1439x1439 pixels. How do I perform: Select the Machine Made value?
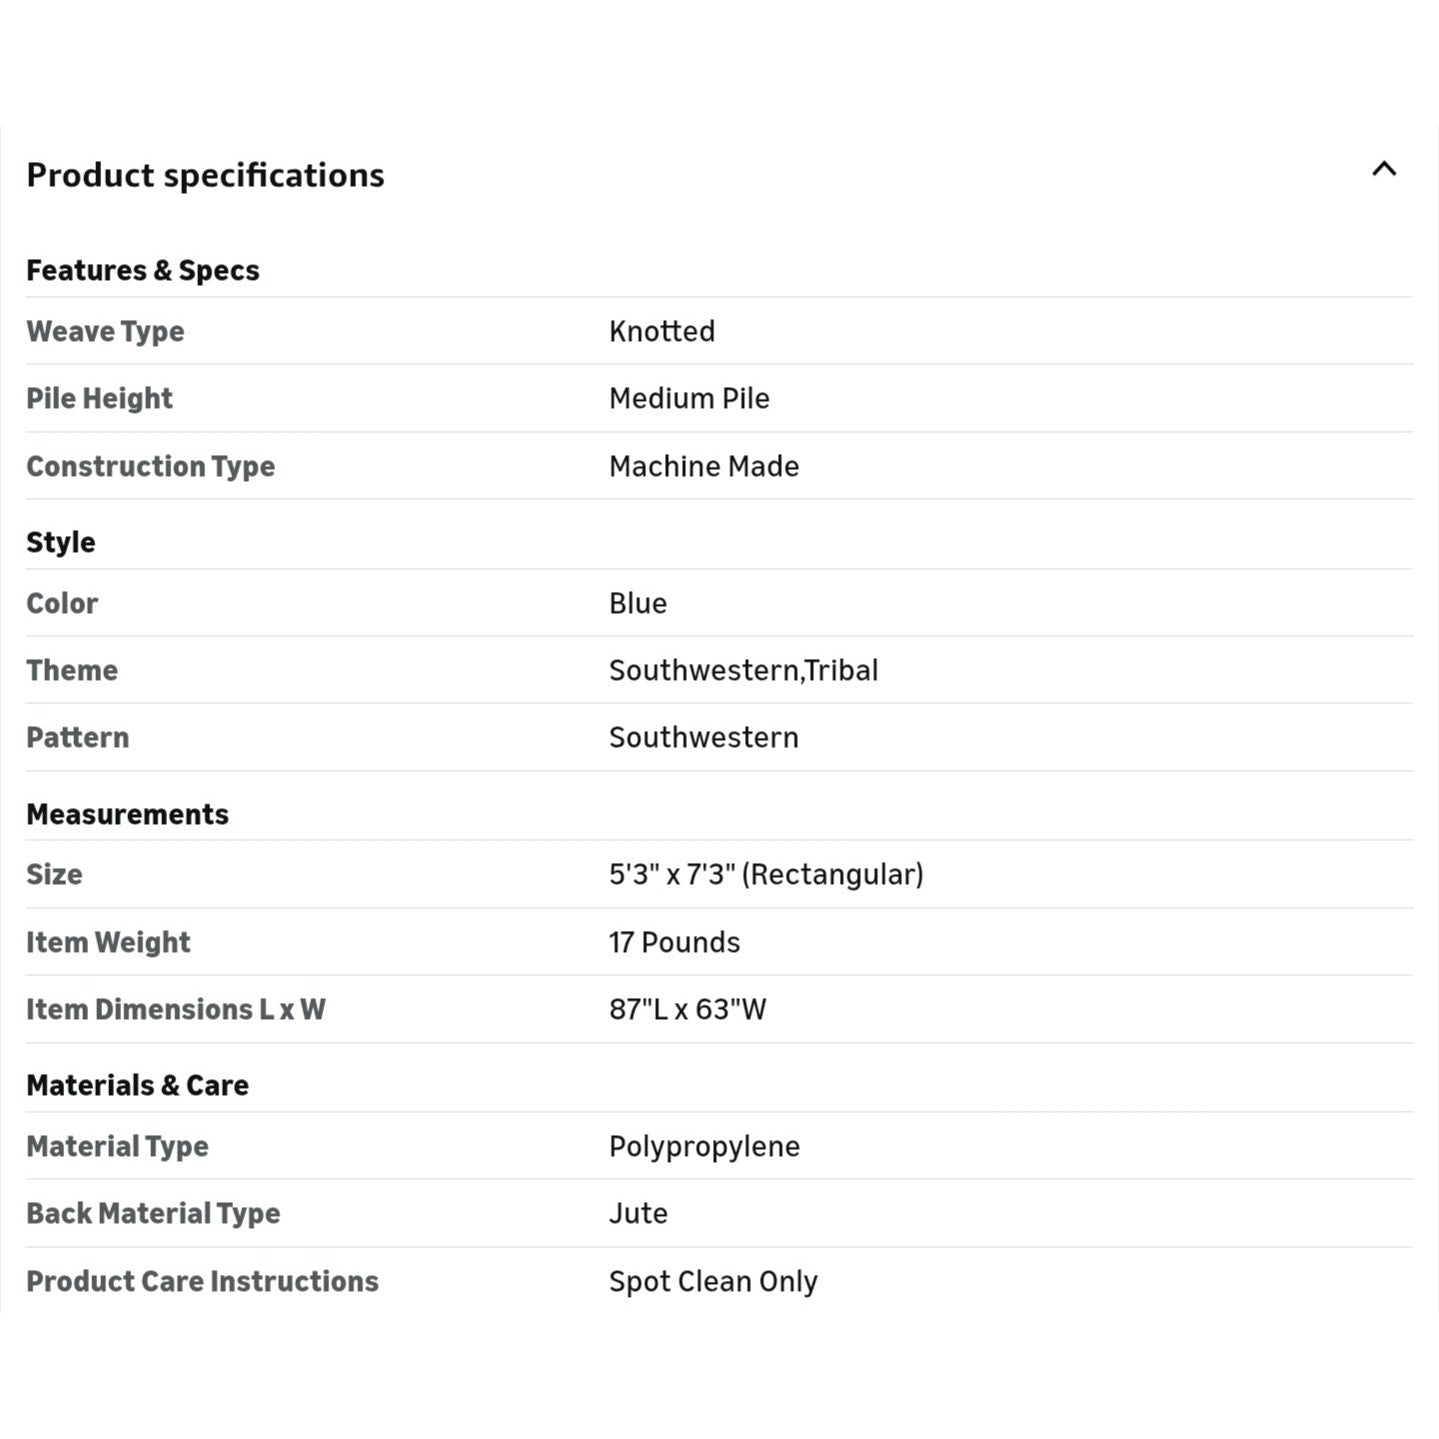(704, 466)
